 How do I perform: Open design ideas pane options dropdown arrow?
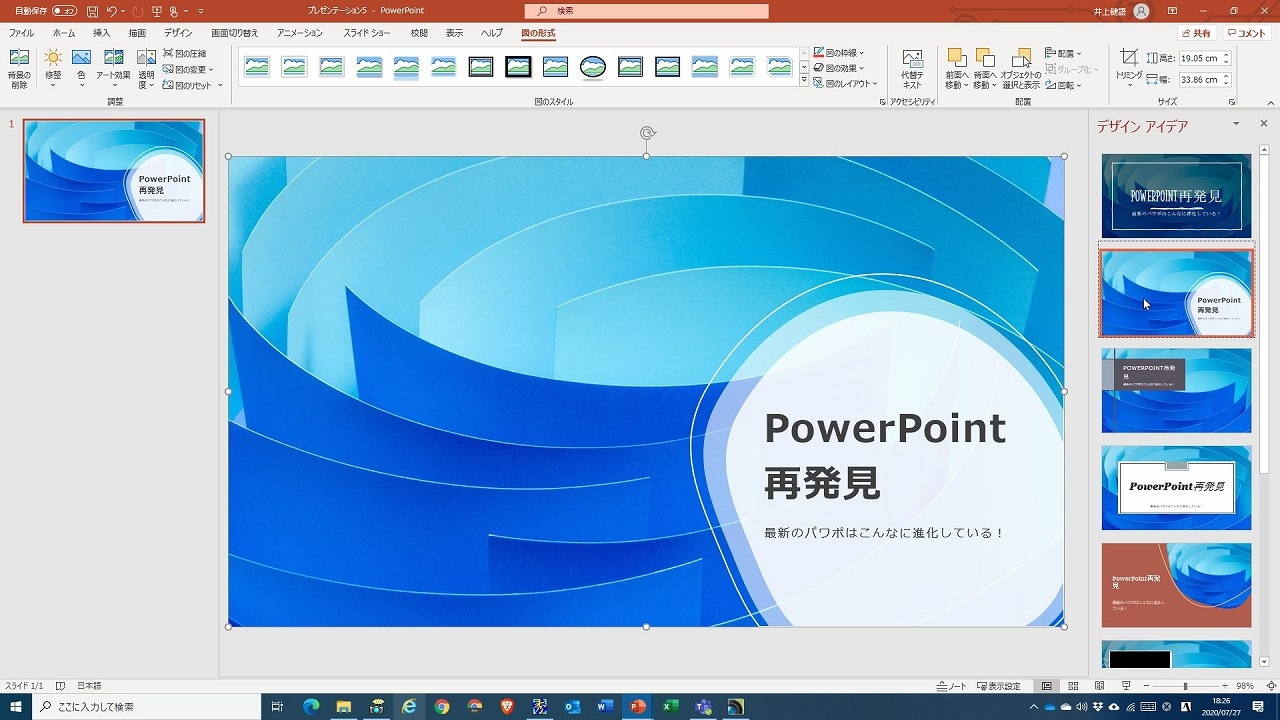click(1236, 124)
